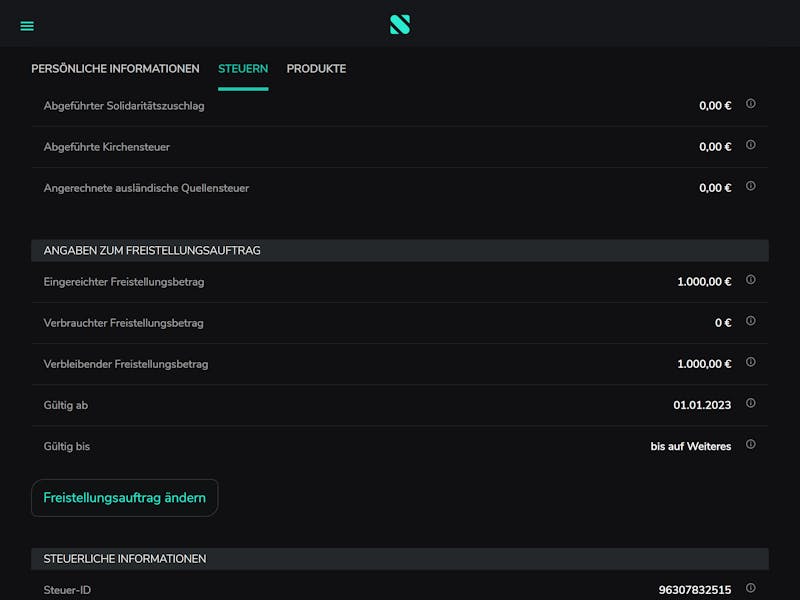The width and height of the screenshot is (800, 600).
Task: Click the bis auf Weiteres value
Action: pyautogui.click(x=691, y=446)
